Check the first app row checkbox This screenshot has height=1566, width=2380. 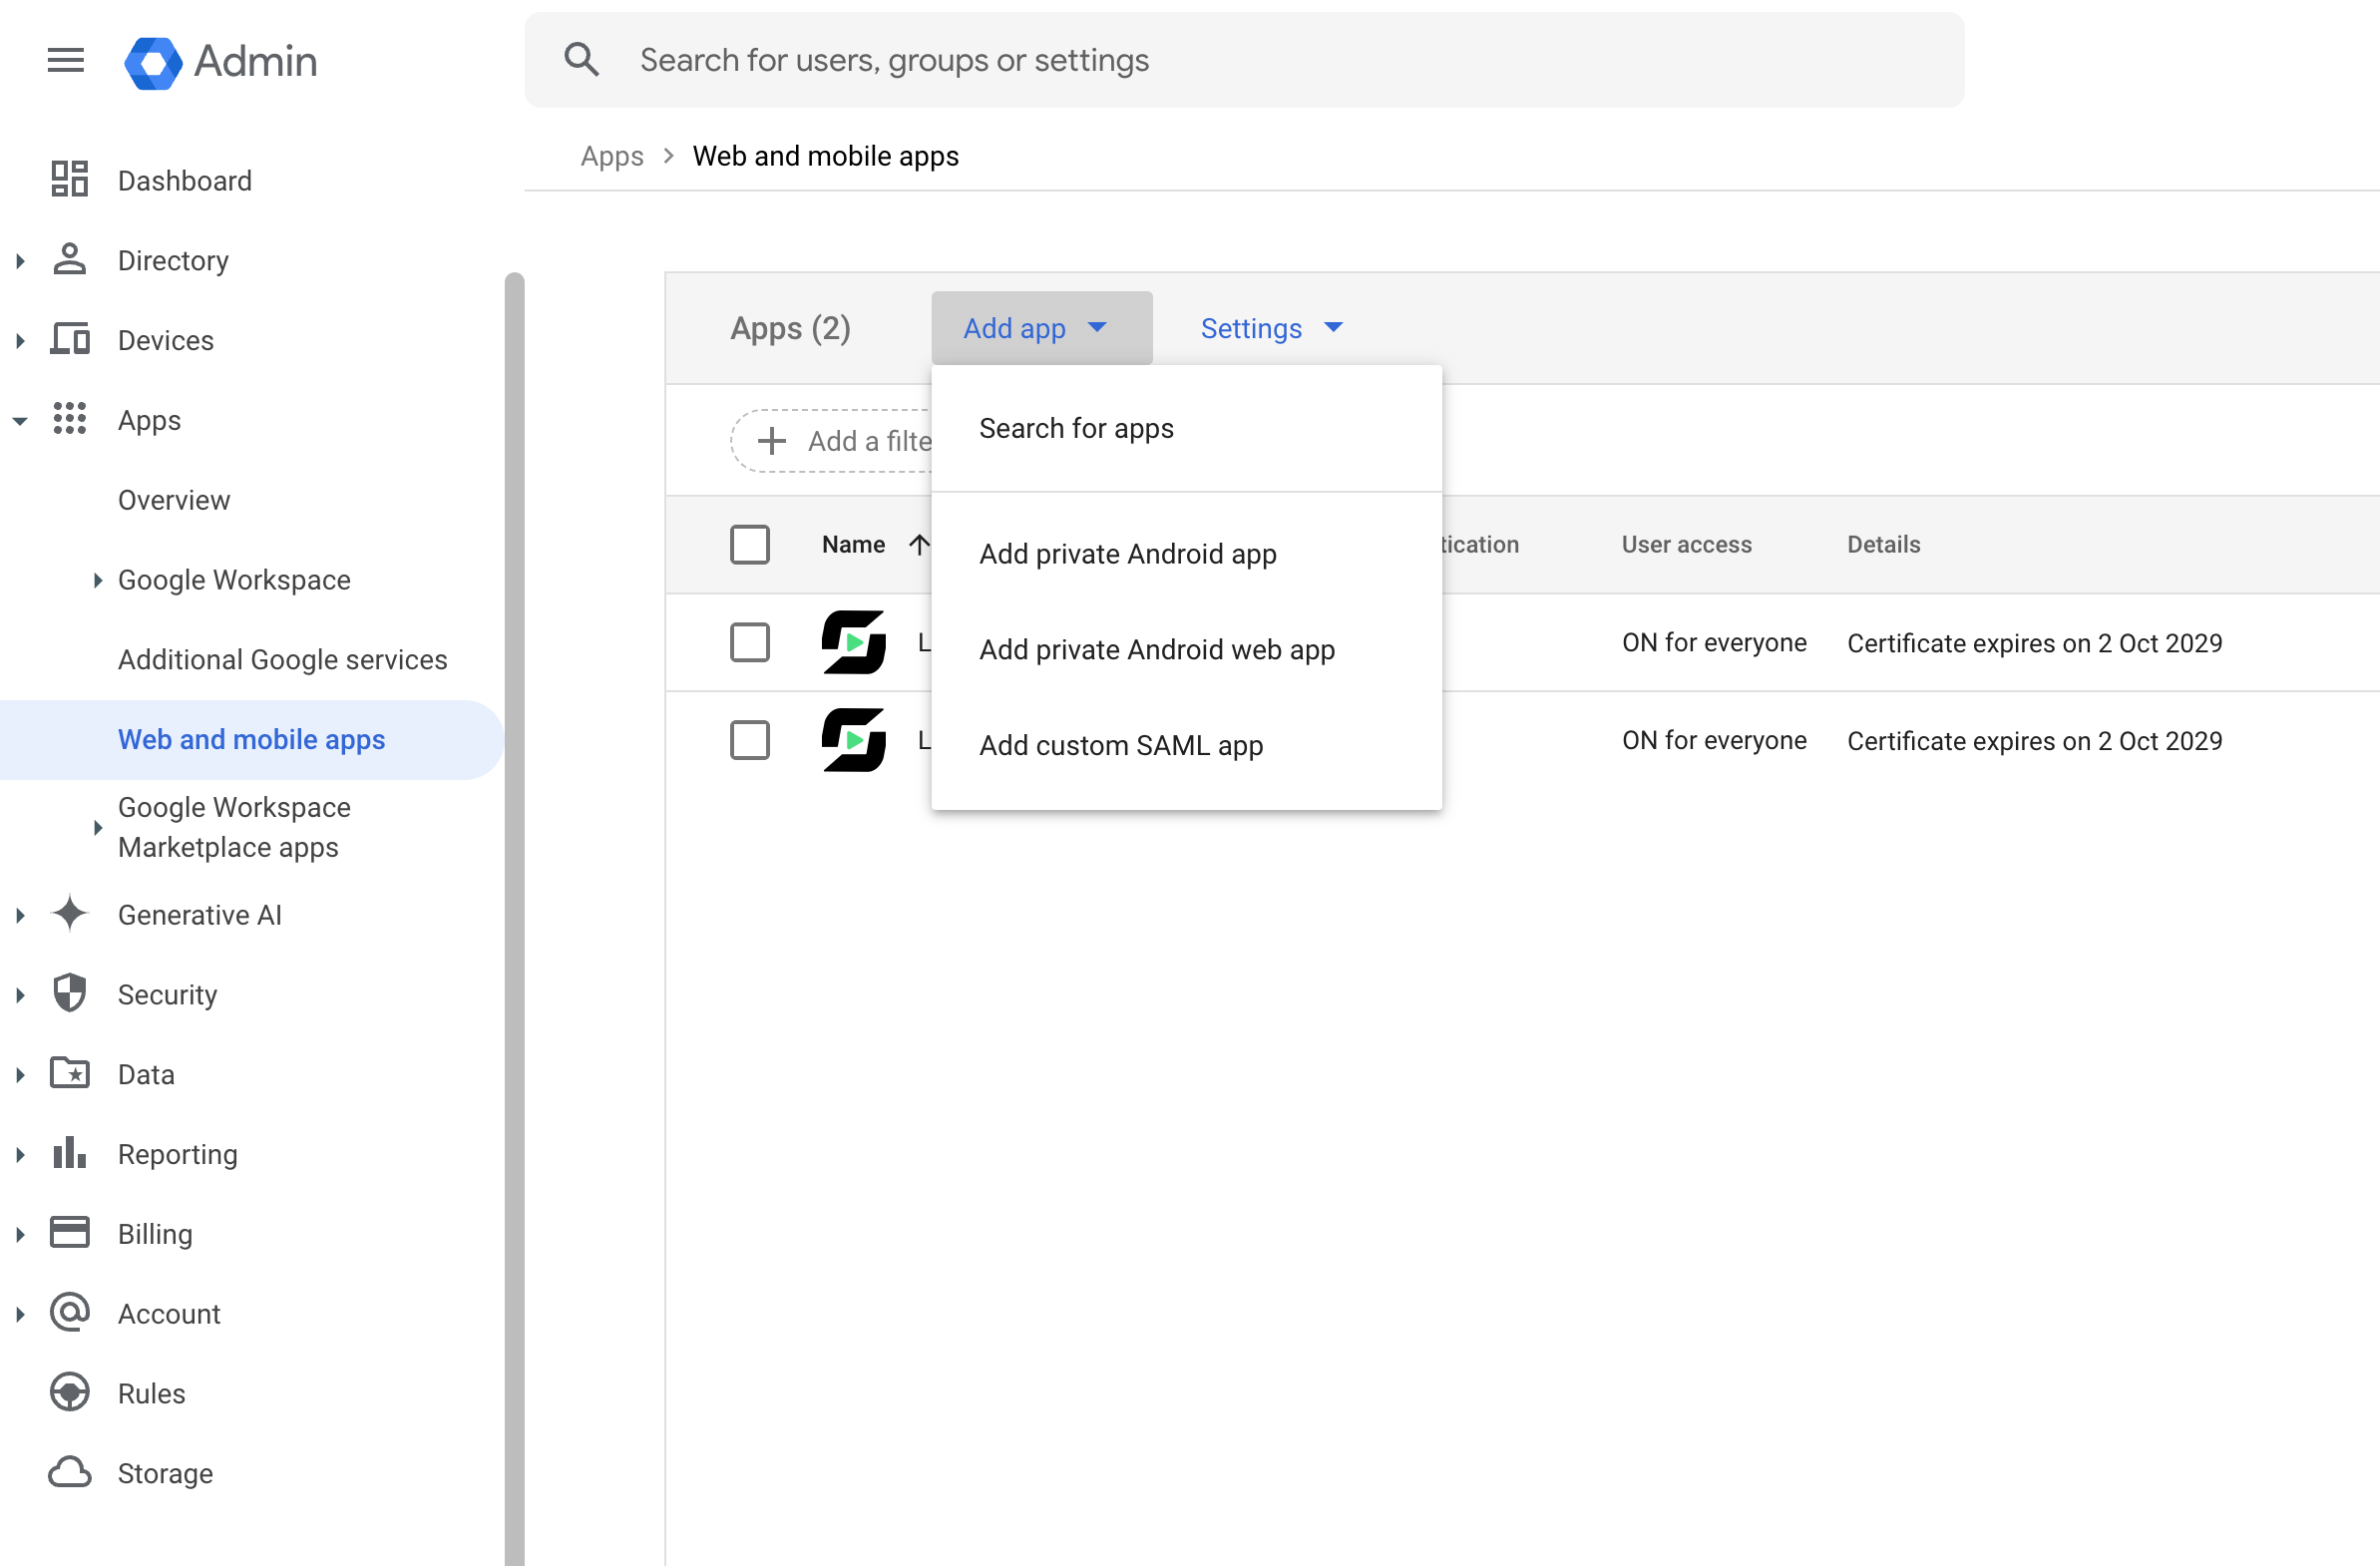749,642
